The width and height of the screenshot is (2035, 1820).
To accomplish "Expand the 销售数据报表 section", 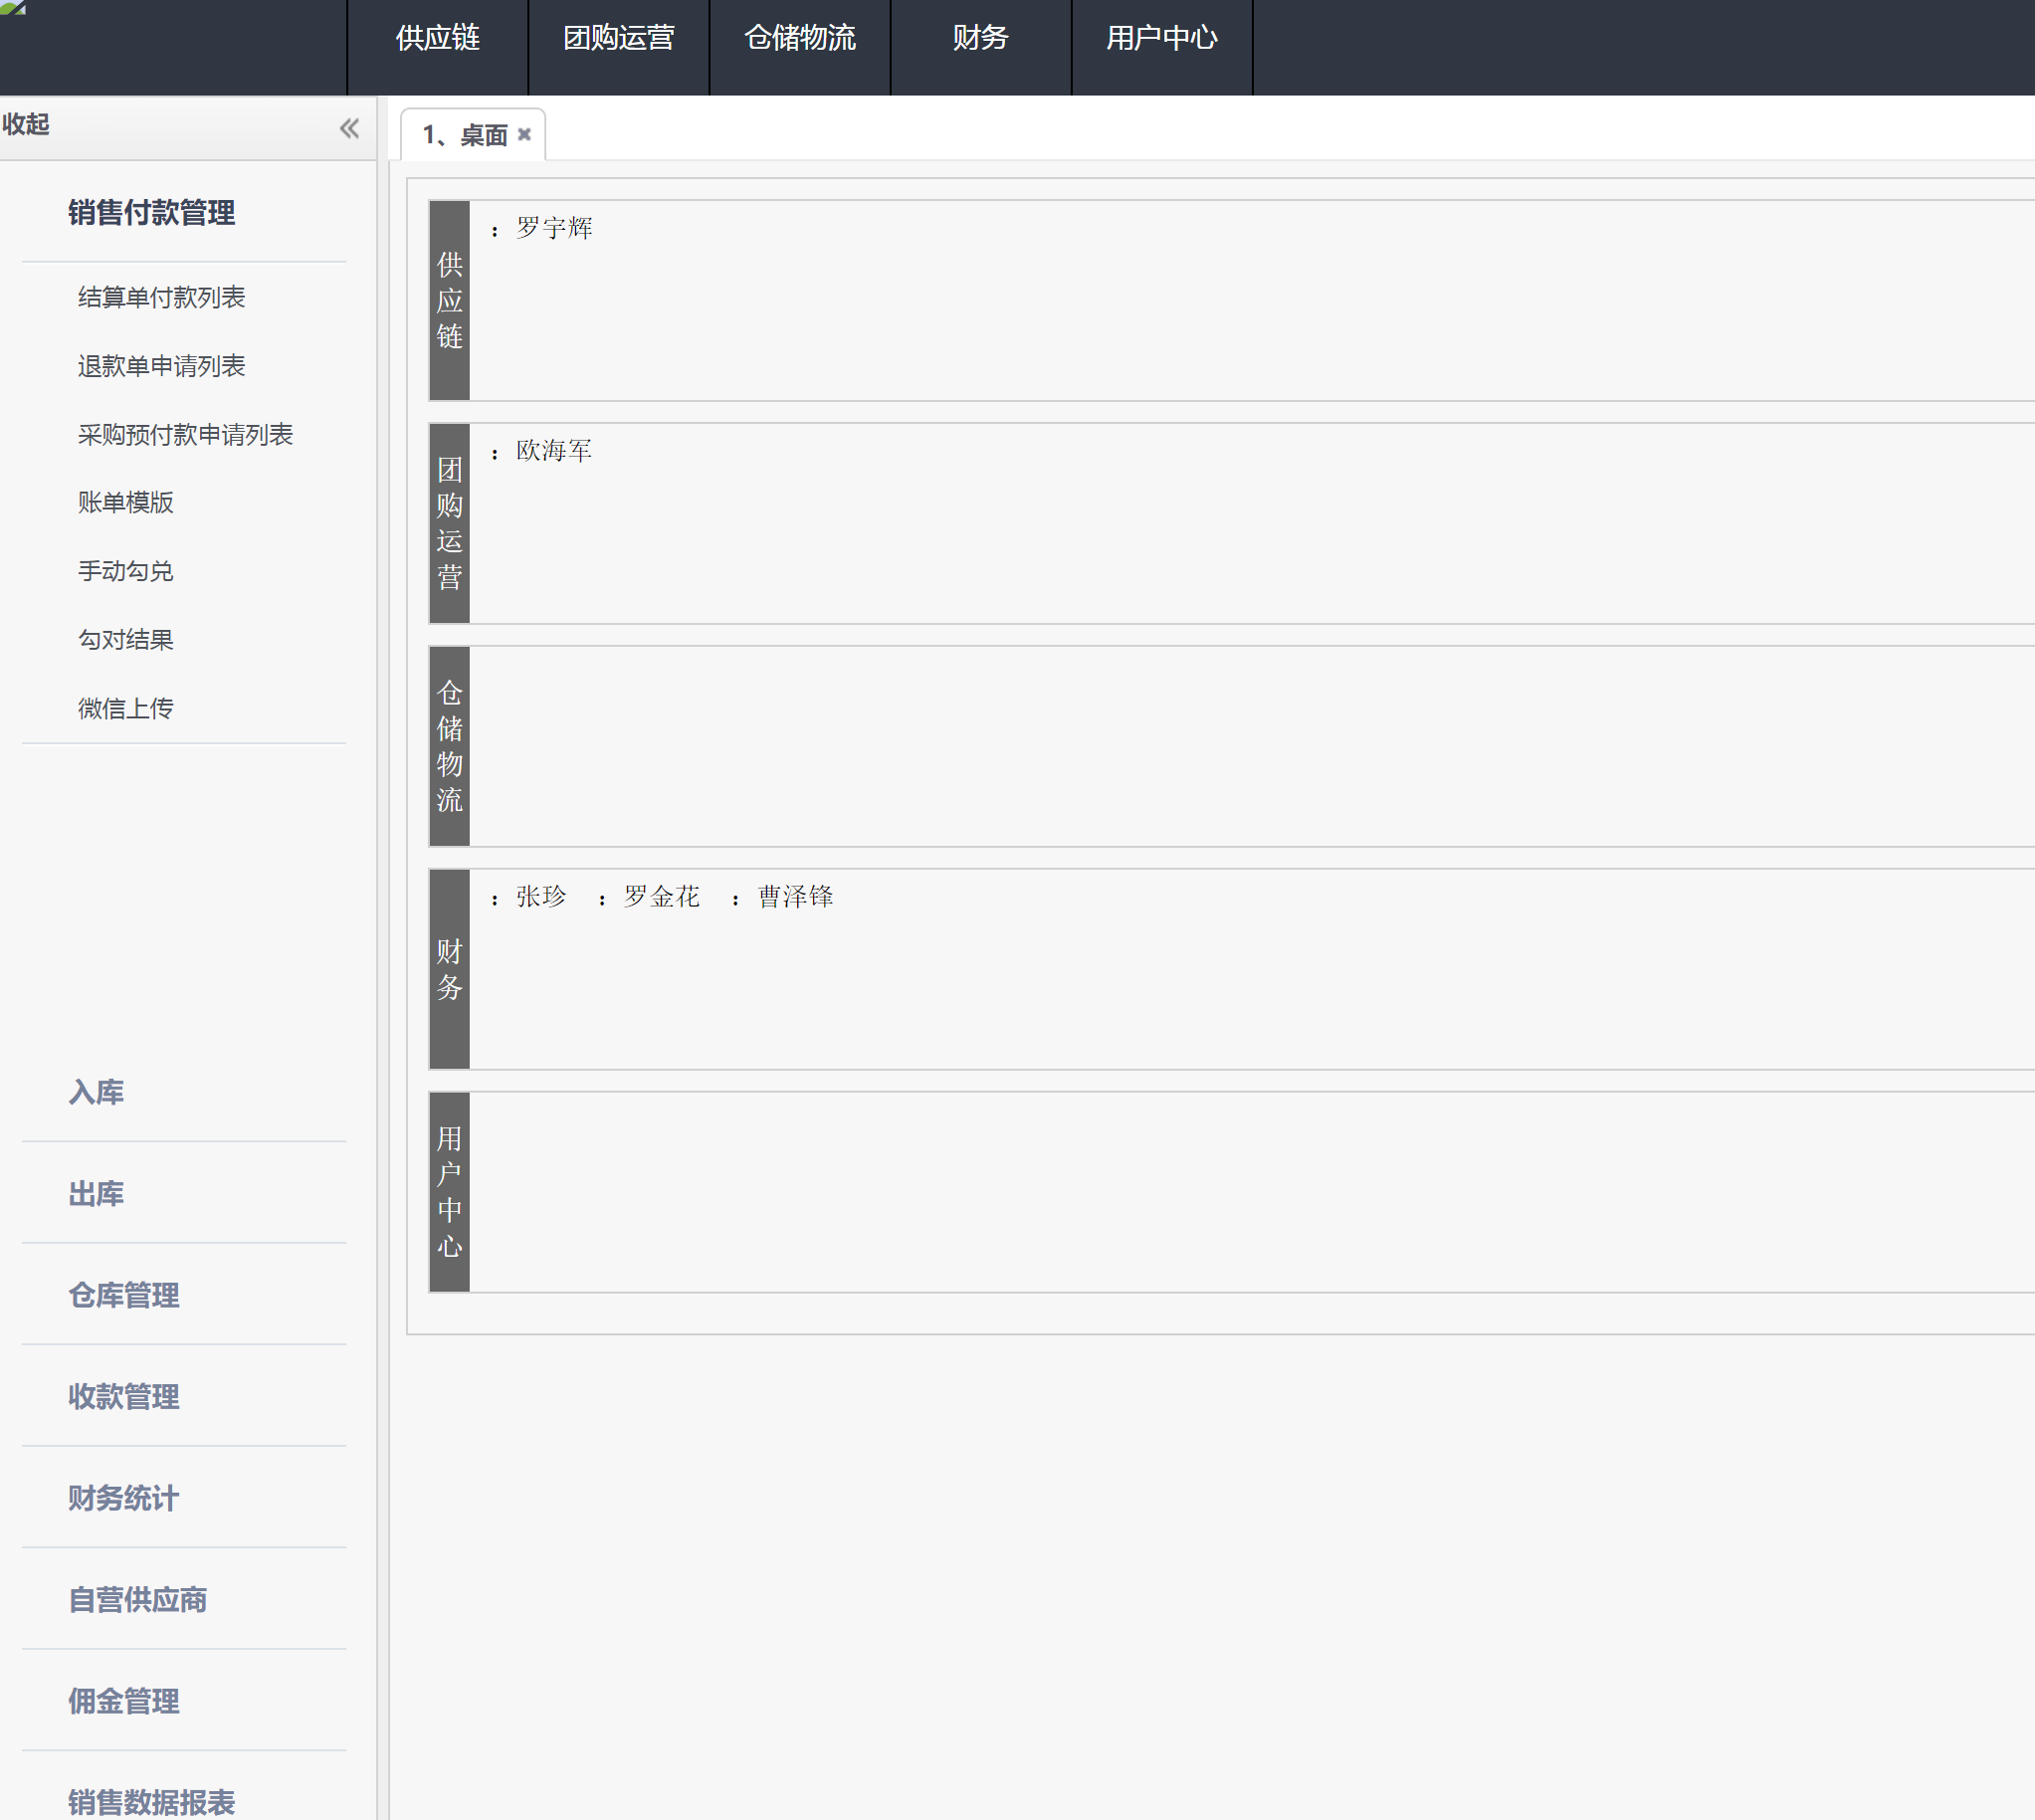I will 152,1801.
